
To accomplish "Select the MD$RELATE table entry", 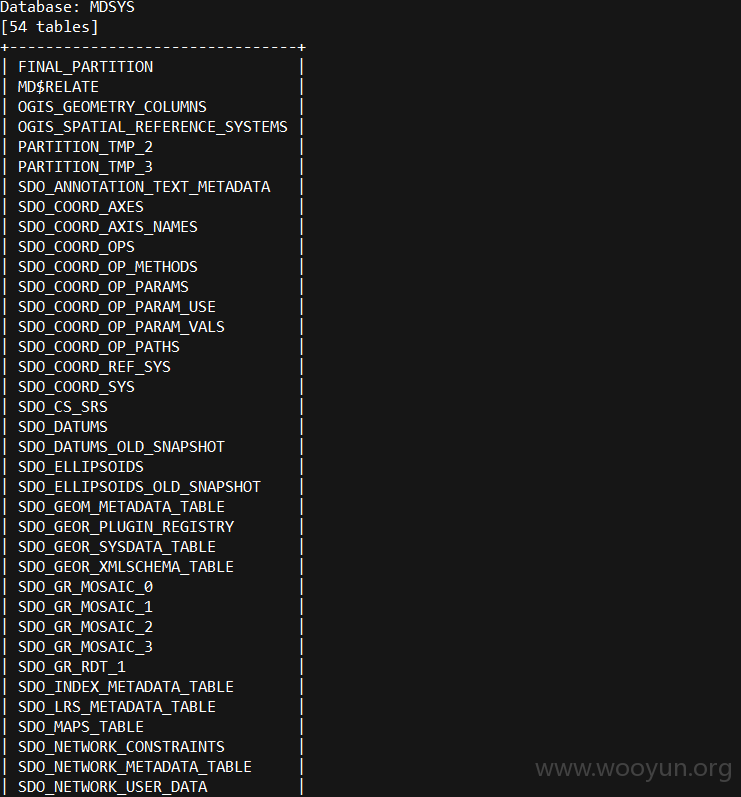I will click(x=58, y=87).
